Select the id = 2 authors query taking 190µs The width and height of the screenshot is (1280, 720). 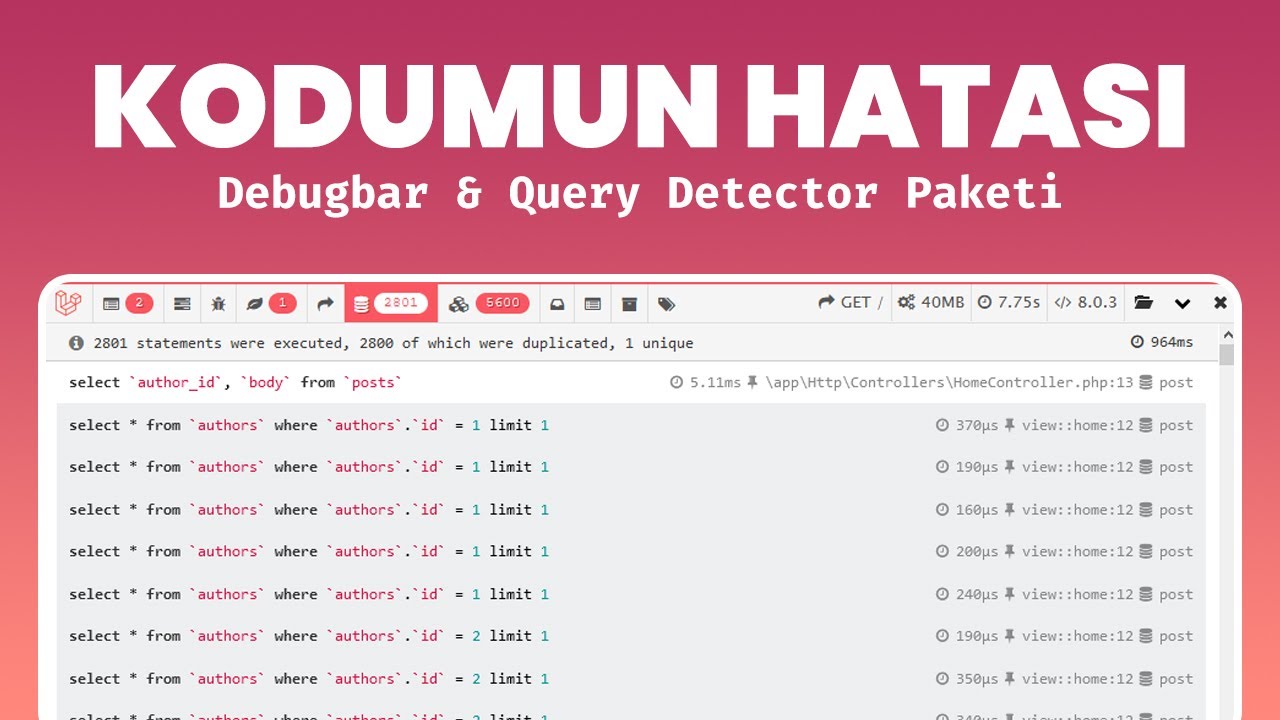[631, 636]
